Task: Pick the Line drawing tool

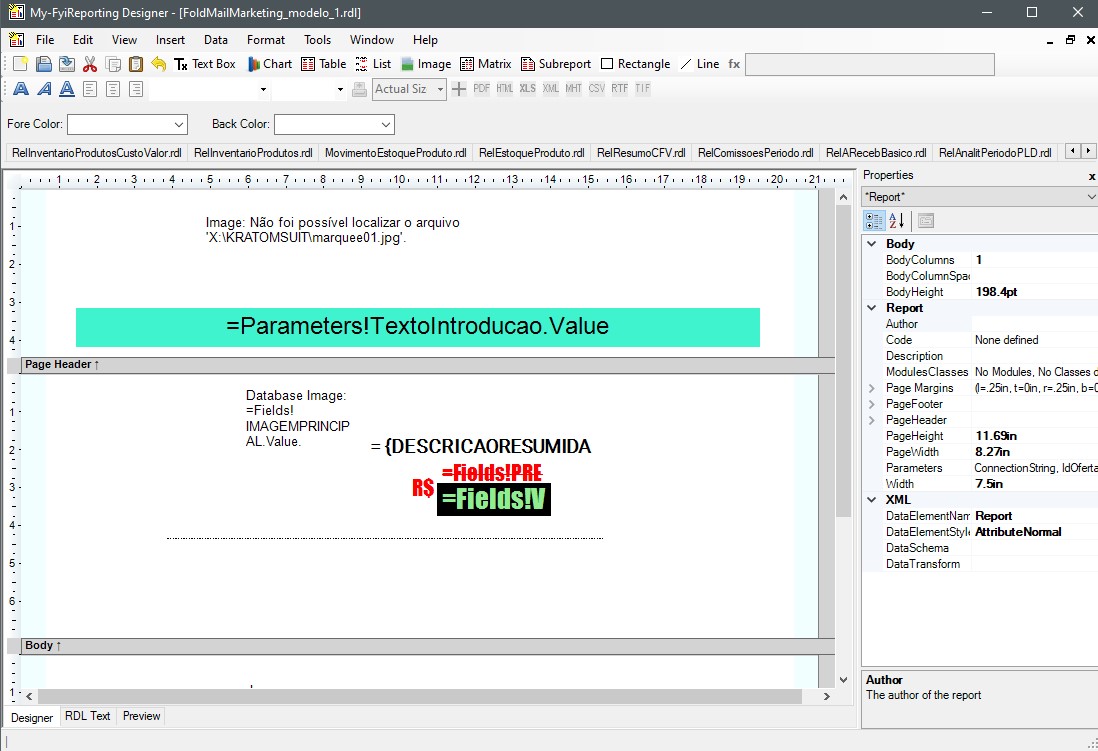Action: [699, 64]
